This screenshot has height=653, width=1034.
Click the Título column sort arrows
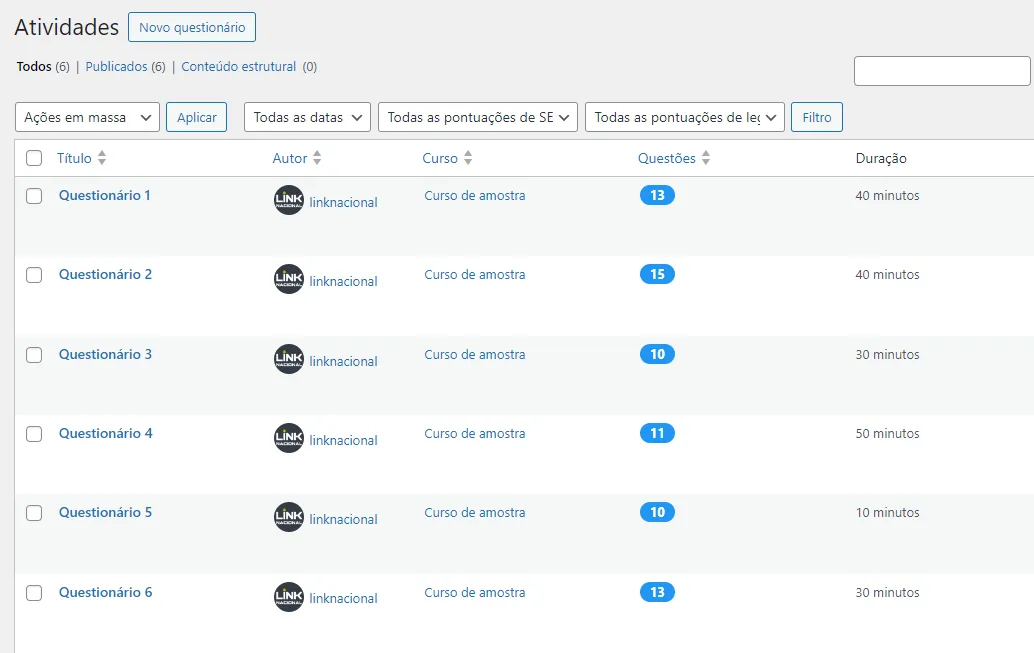102,158
